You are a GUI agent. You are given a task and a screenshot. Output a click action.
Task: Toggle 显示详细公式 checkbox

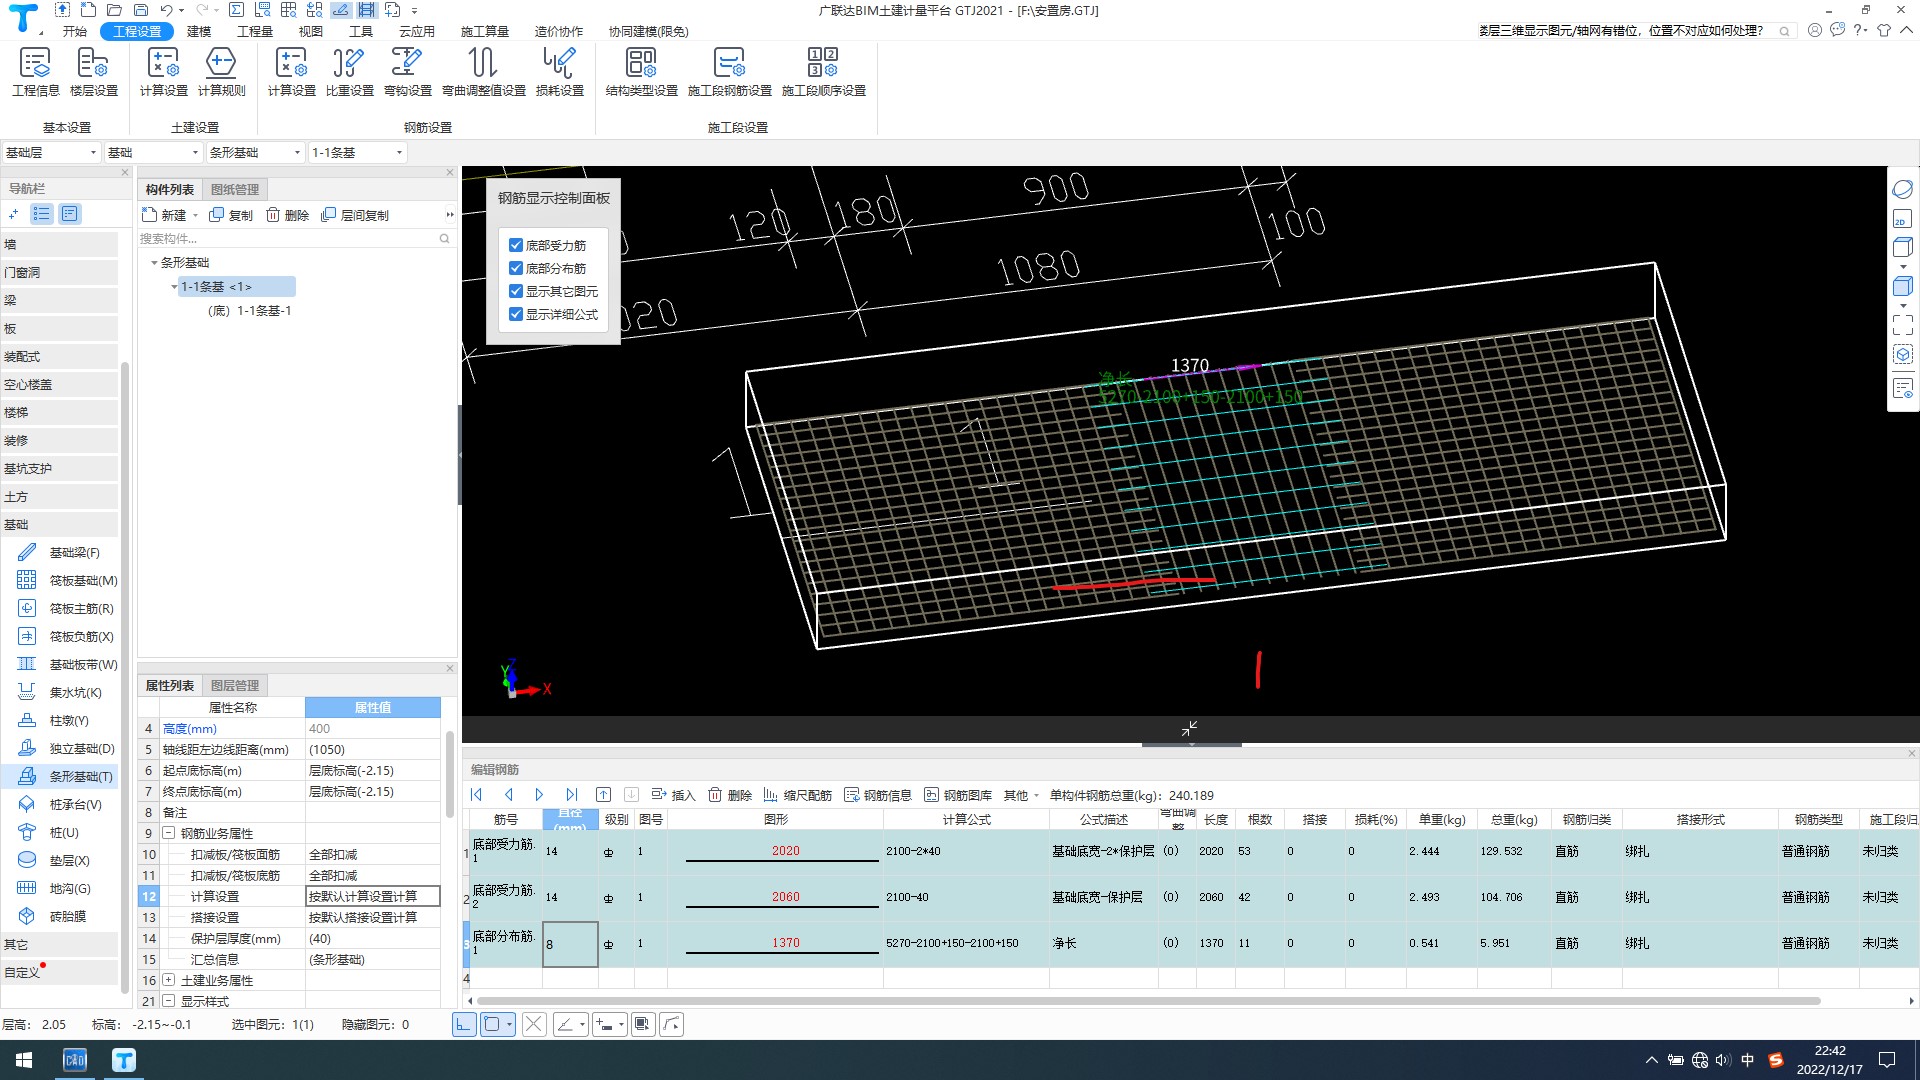516,314
